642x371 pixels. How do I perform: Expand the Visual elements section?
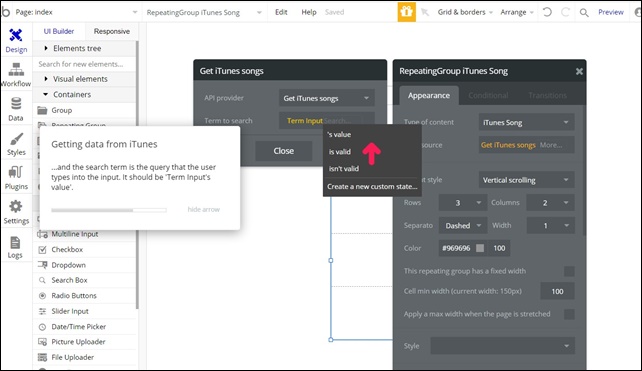tap(84, 79)
